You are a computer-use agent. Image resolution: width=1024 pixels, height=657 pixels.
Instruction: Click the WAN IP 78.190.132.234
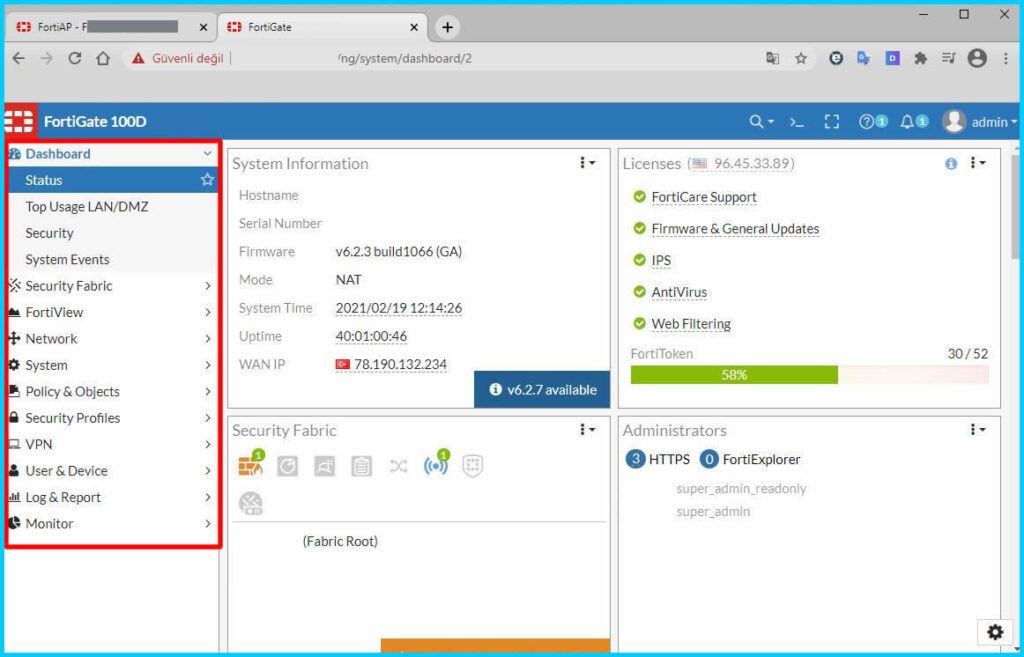tap(400, 364)
